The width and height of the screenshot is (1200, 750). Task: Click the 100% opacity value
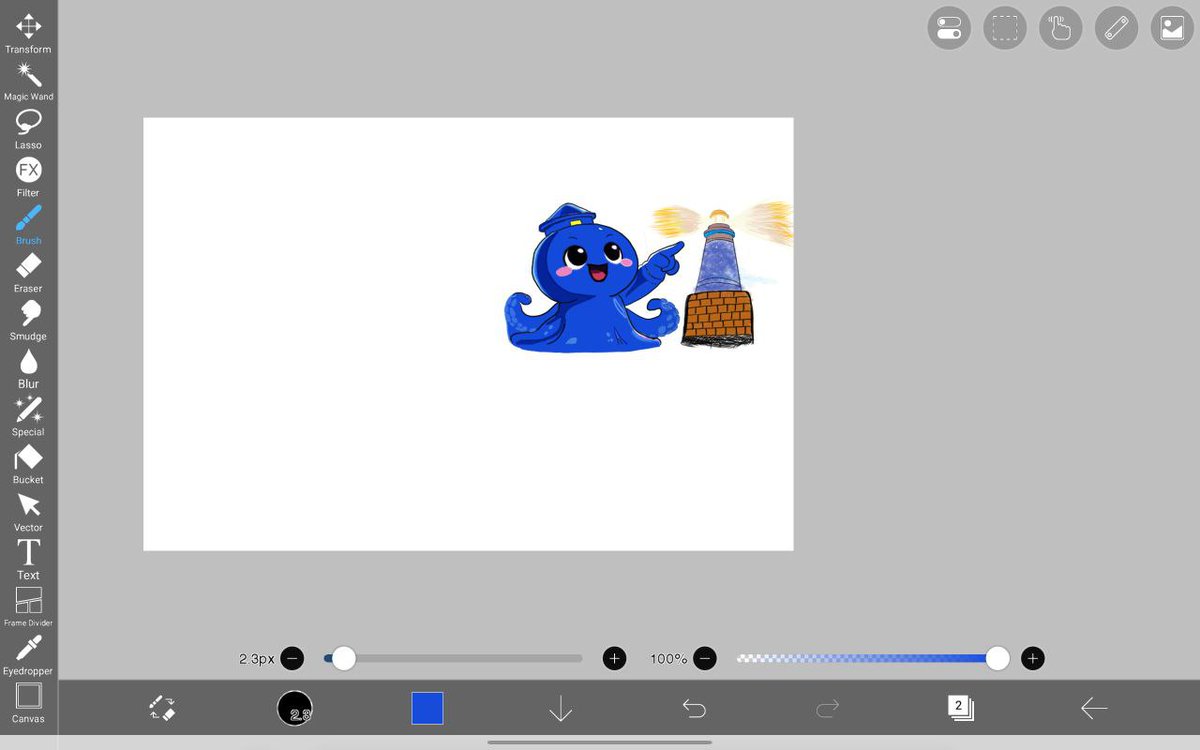click(668, 659)
